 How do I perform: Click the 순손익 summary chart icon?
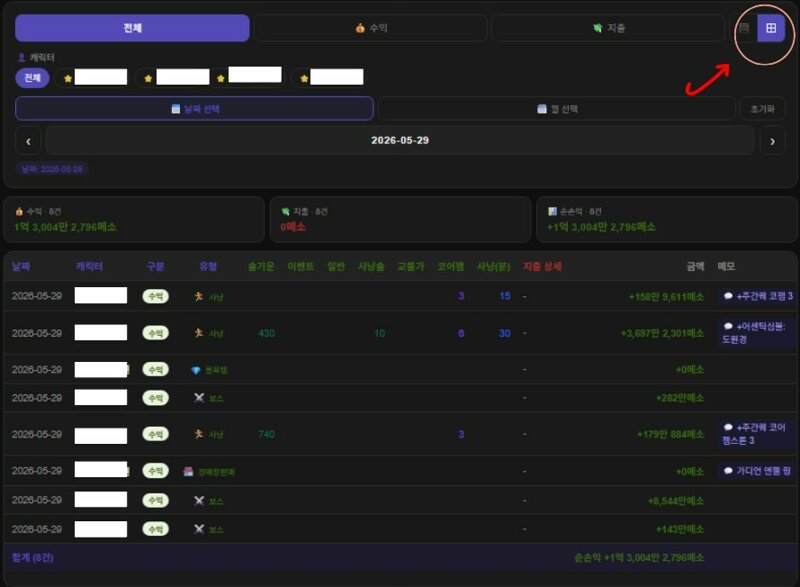(552, 211)
